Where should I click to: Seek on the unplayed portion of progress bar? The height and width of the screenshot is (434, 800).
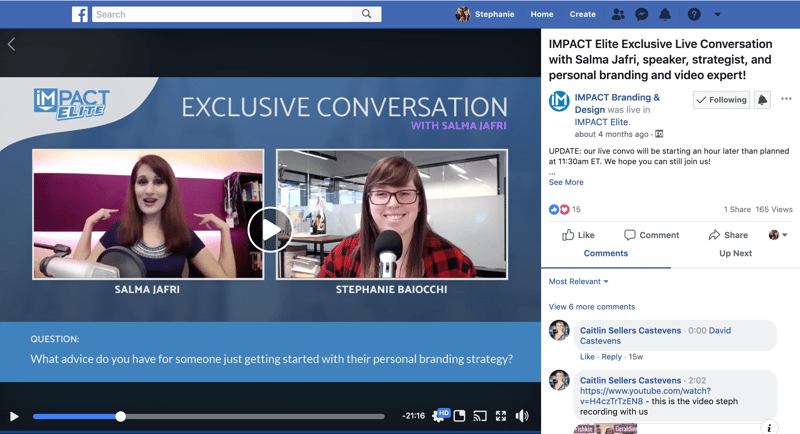(x=255, y=416)
